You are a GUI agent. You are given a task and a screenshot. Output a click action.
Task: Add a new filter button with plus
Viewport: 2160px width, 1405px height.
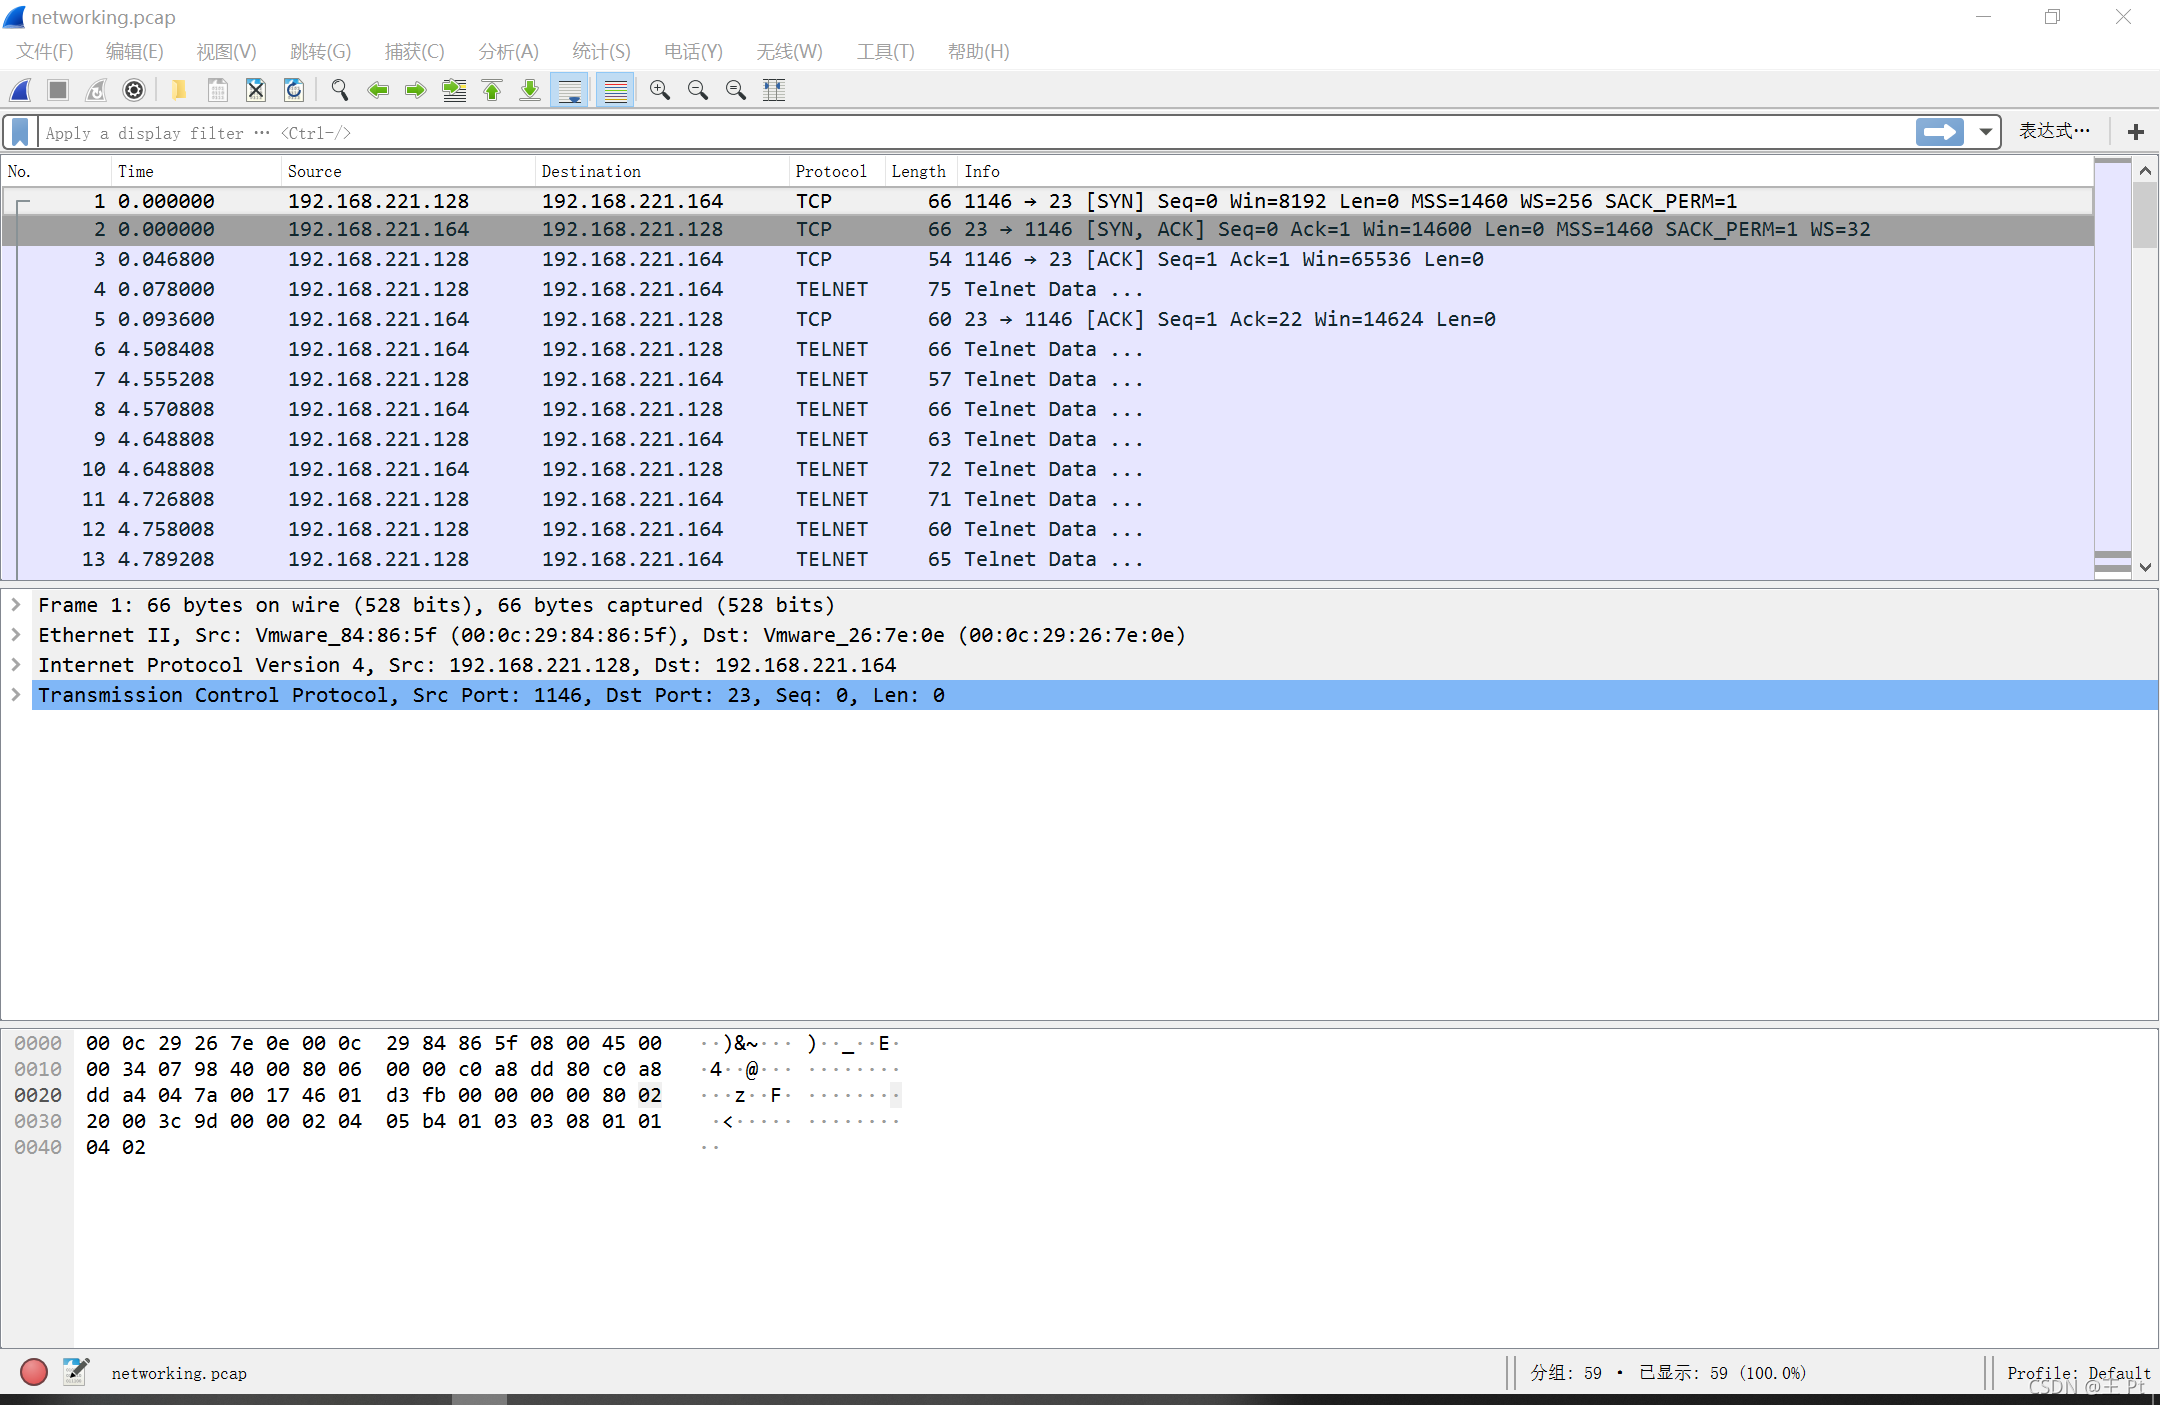[x=2135, y=131]
